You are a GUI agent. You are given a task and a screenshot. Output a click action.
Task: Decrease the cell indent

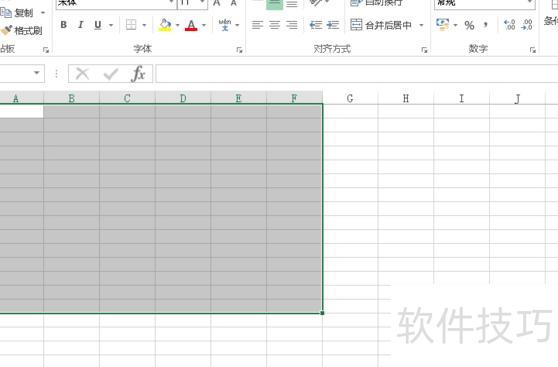coord(316,25)
